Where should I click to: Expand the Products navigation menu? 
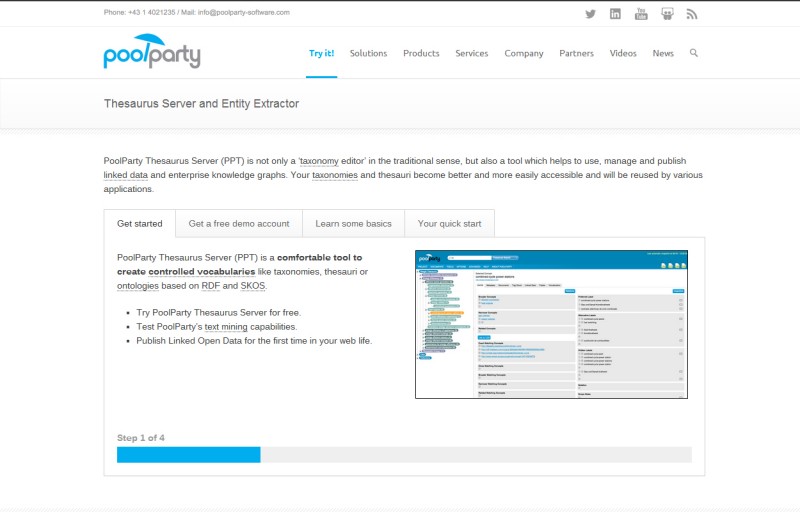[x=421, y=54]
